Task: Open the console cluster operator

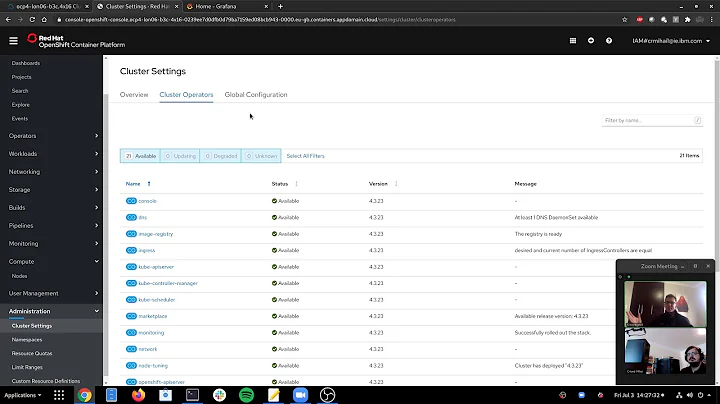Action: pyautogui.click(x=147, y=201)
